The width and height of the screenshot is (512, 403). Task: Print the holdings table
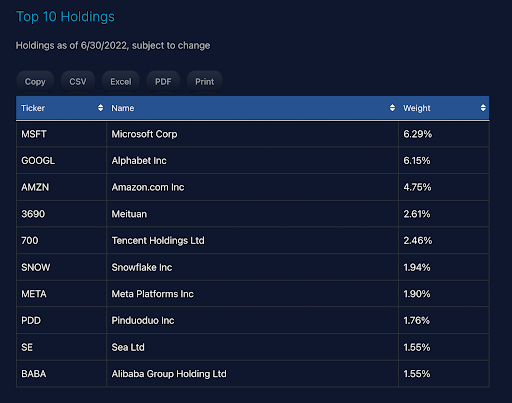click(x=205, y=82)
